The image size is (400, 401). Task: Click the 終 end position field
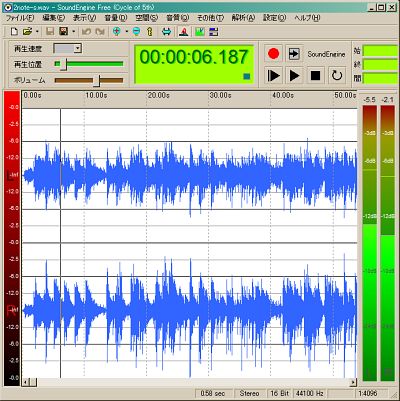coord(380,65)
